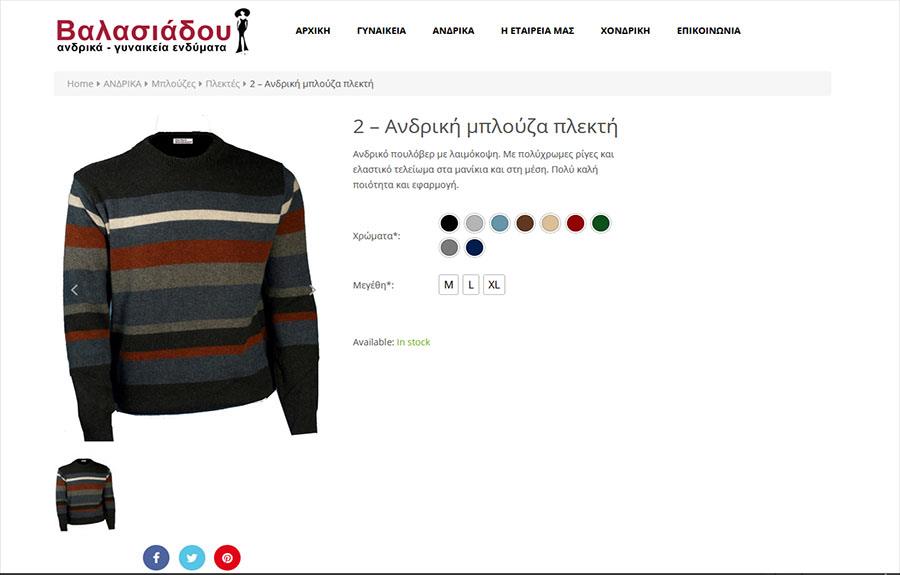Choose size XL option
Screen dimensions: 900x575
point(494,285)
